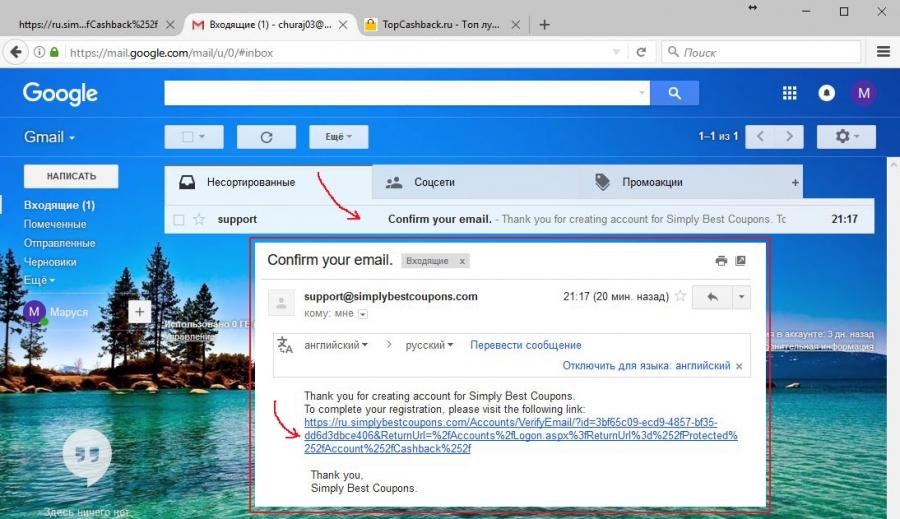900x519 pixels.
Task: Open the Google apps grid
Action: (789, 93)
